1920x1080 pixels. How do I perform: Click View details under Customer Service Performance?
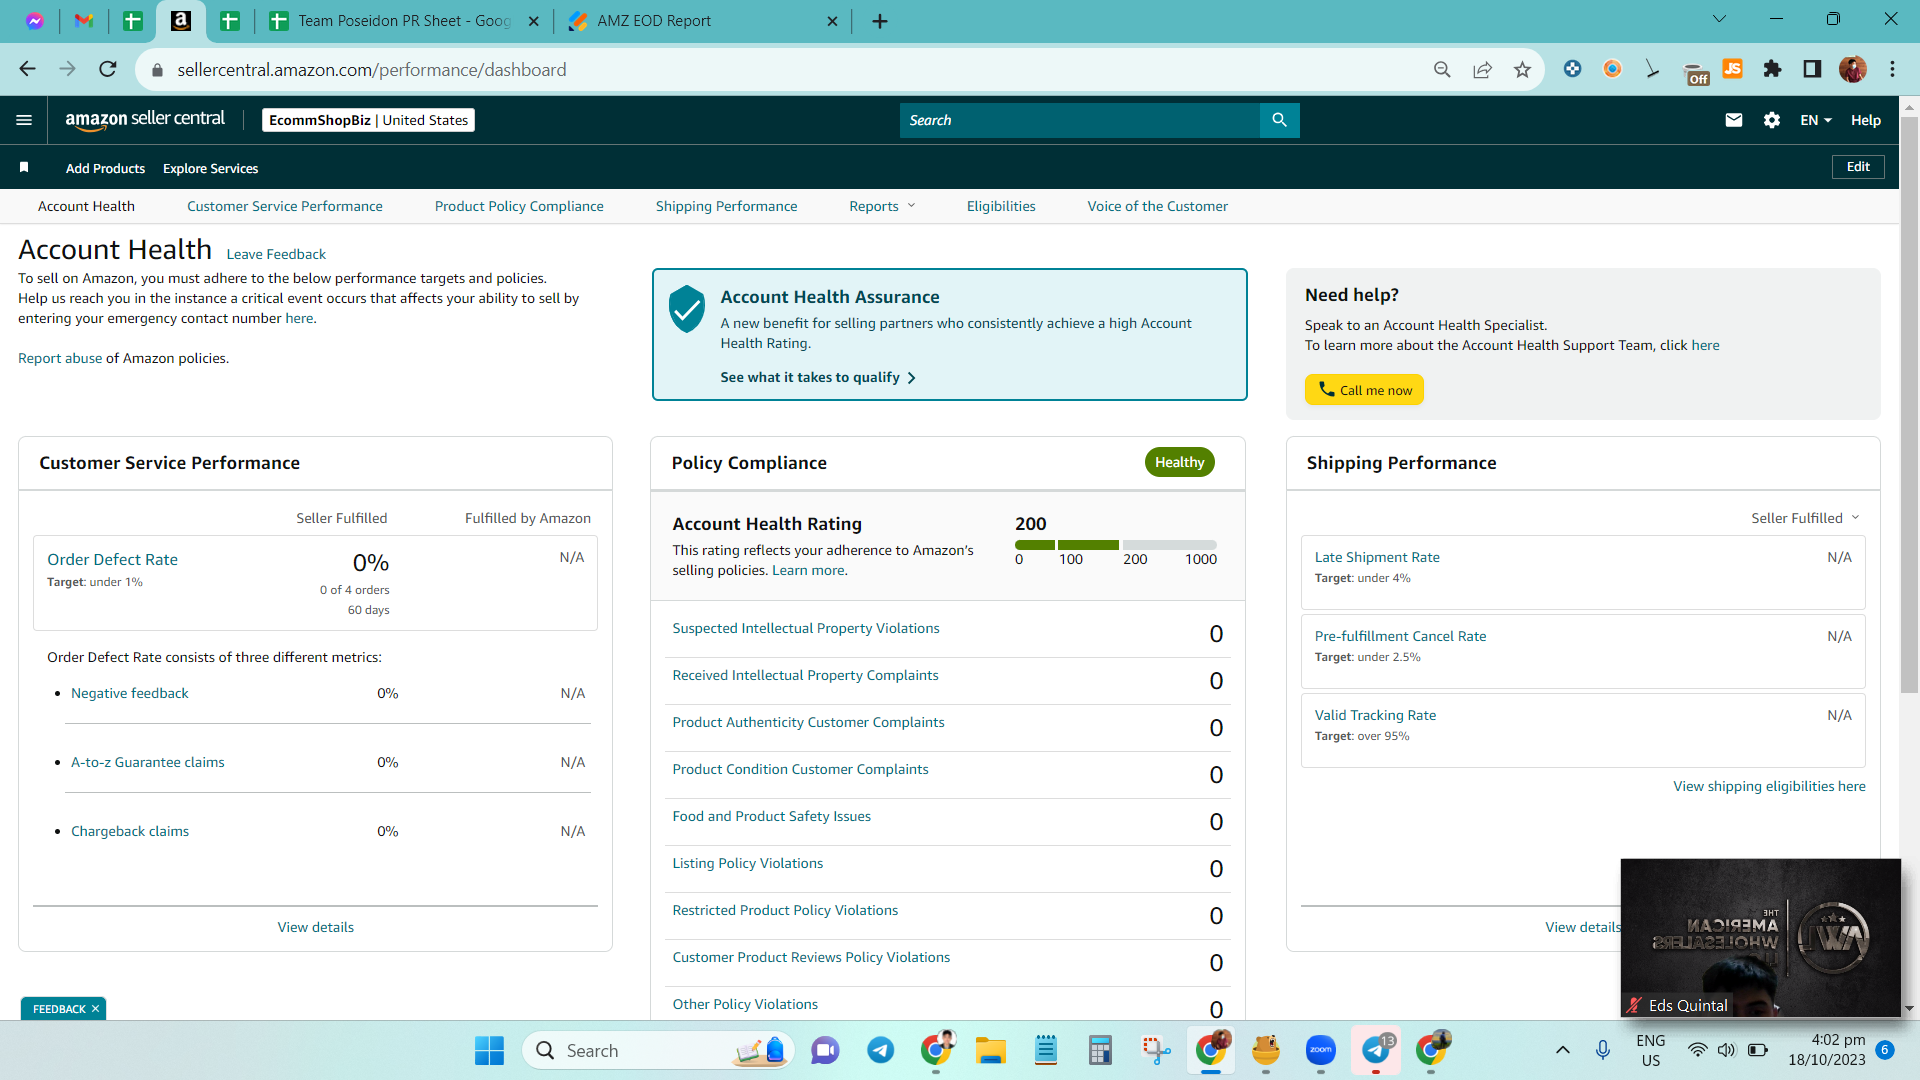tap(316, 927)
